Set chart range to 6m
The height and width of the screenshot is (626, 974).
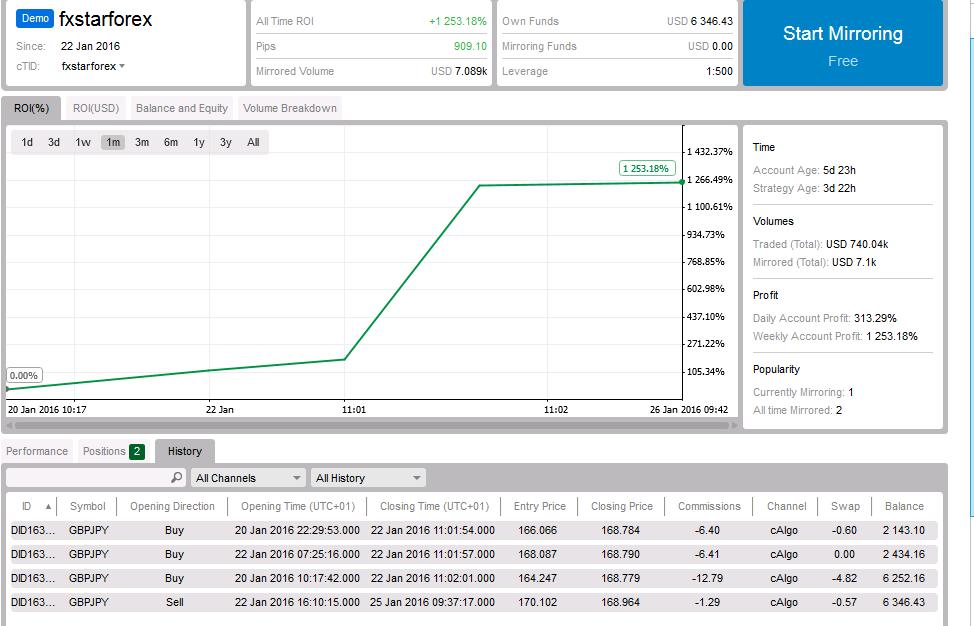[171, 142]
